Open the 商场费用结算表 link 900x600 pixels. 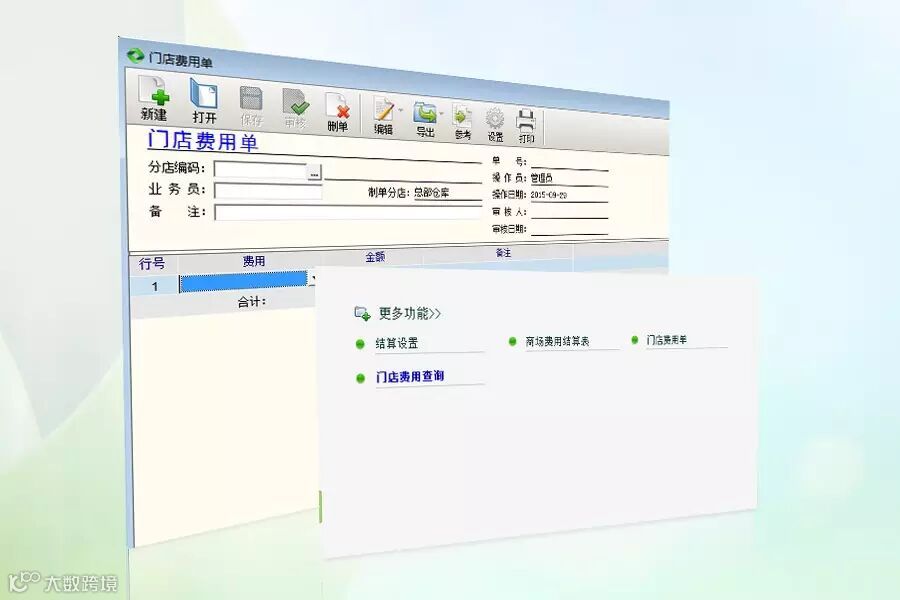557,341
